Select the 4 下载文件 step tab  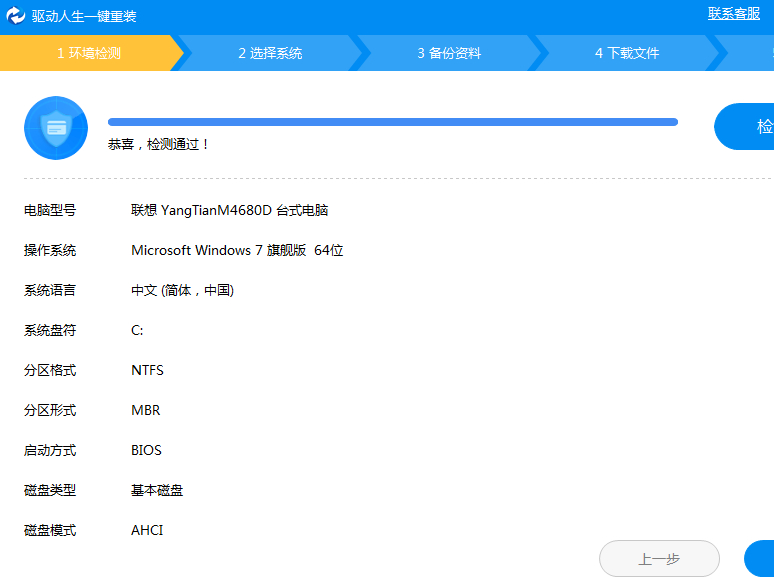pyautogui.click(x=627, y=53)
